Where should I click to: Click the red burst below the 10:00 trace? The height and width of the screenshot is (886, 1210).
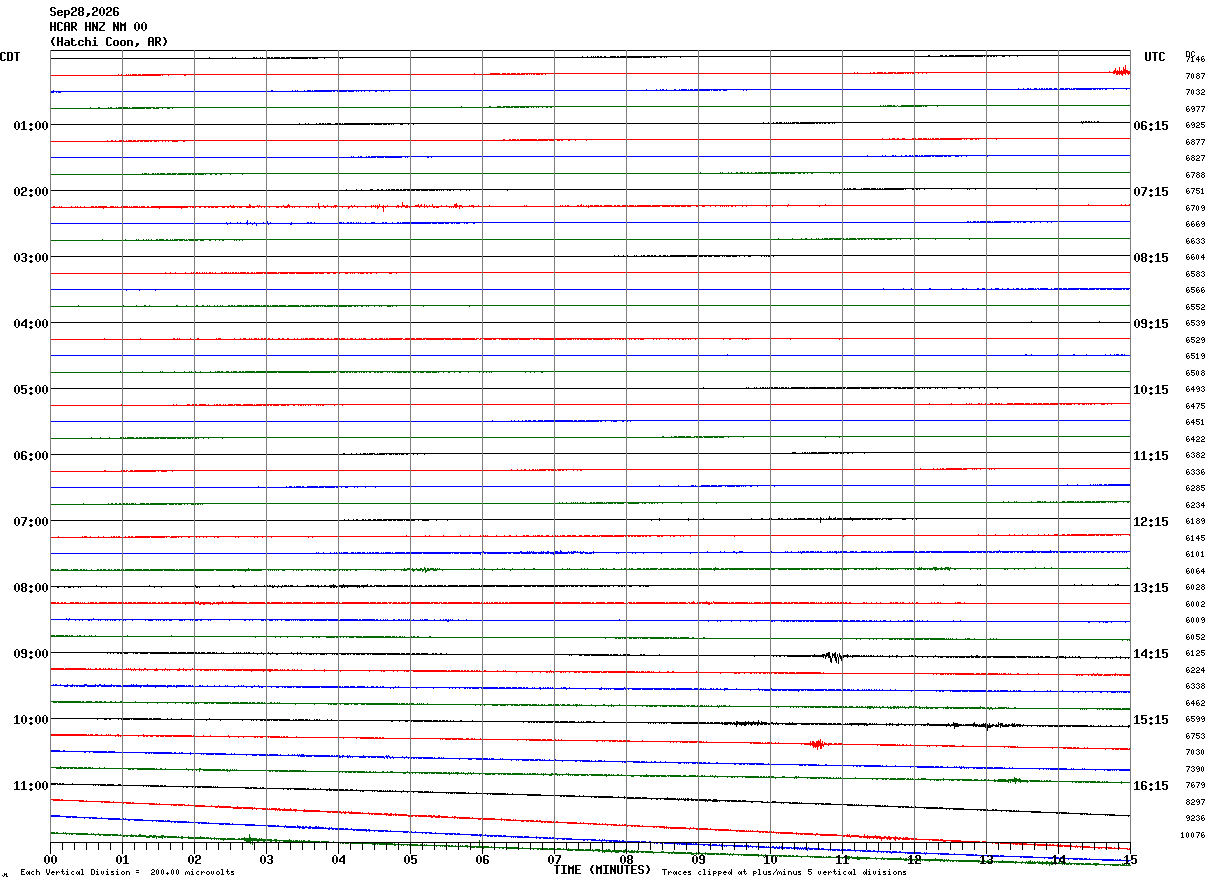pos(818,743)
